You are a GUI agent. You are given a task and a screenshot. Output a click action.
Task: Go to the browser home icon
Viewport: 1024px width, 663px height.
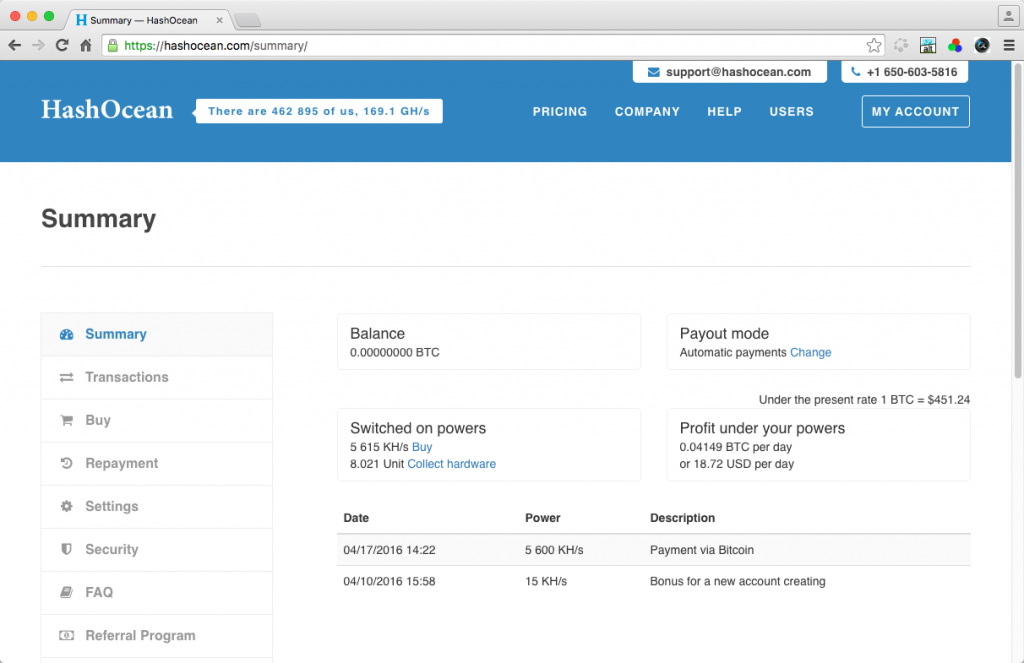coord(86,45)
